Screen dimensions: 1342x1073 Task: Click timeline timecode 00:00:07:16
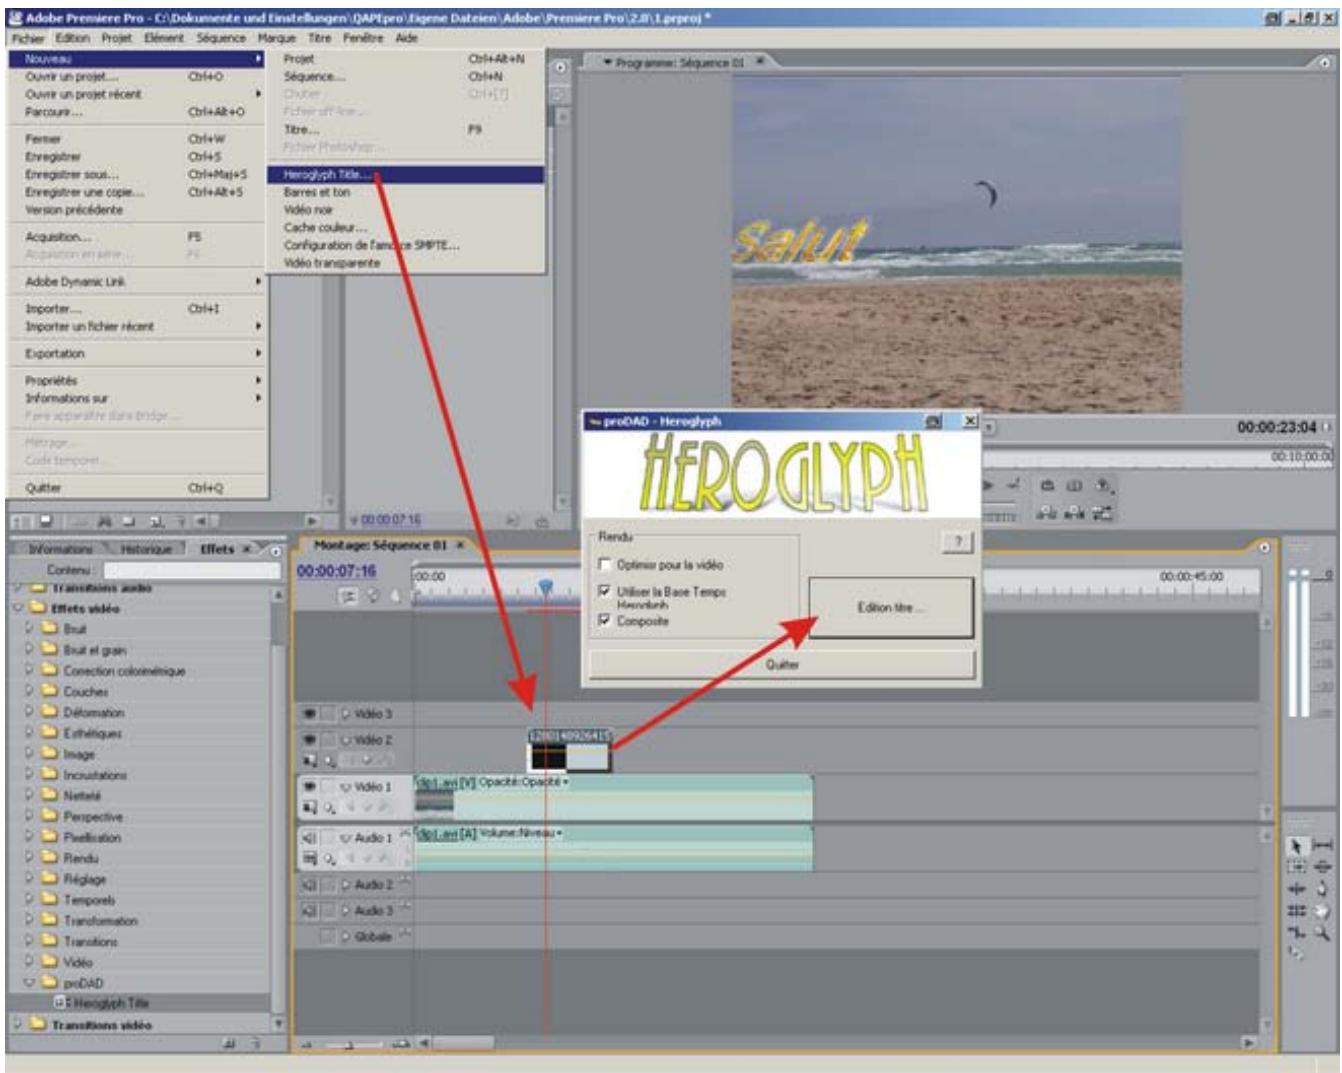pyautogui.click(x=336, y=571)
